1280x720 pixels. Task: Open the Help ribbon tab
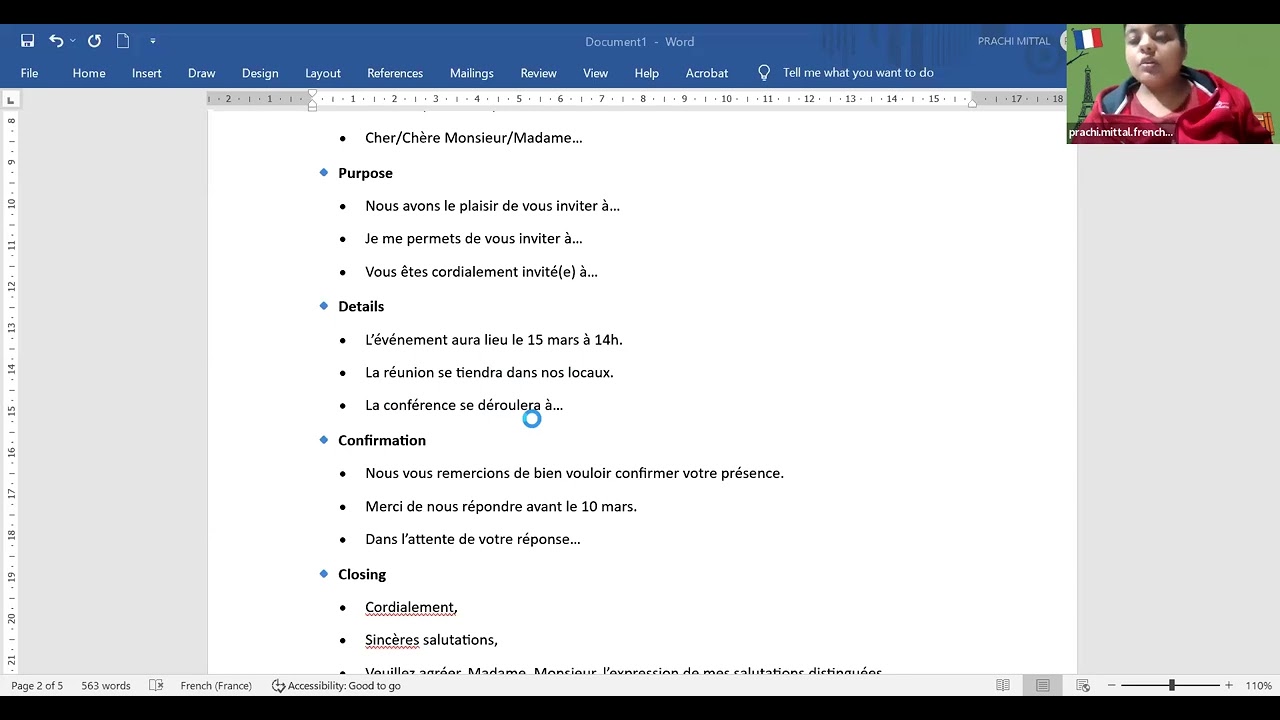pos(647,73)
